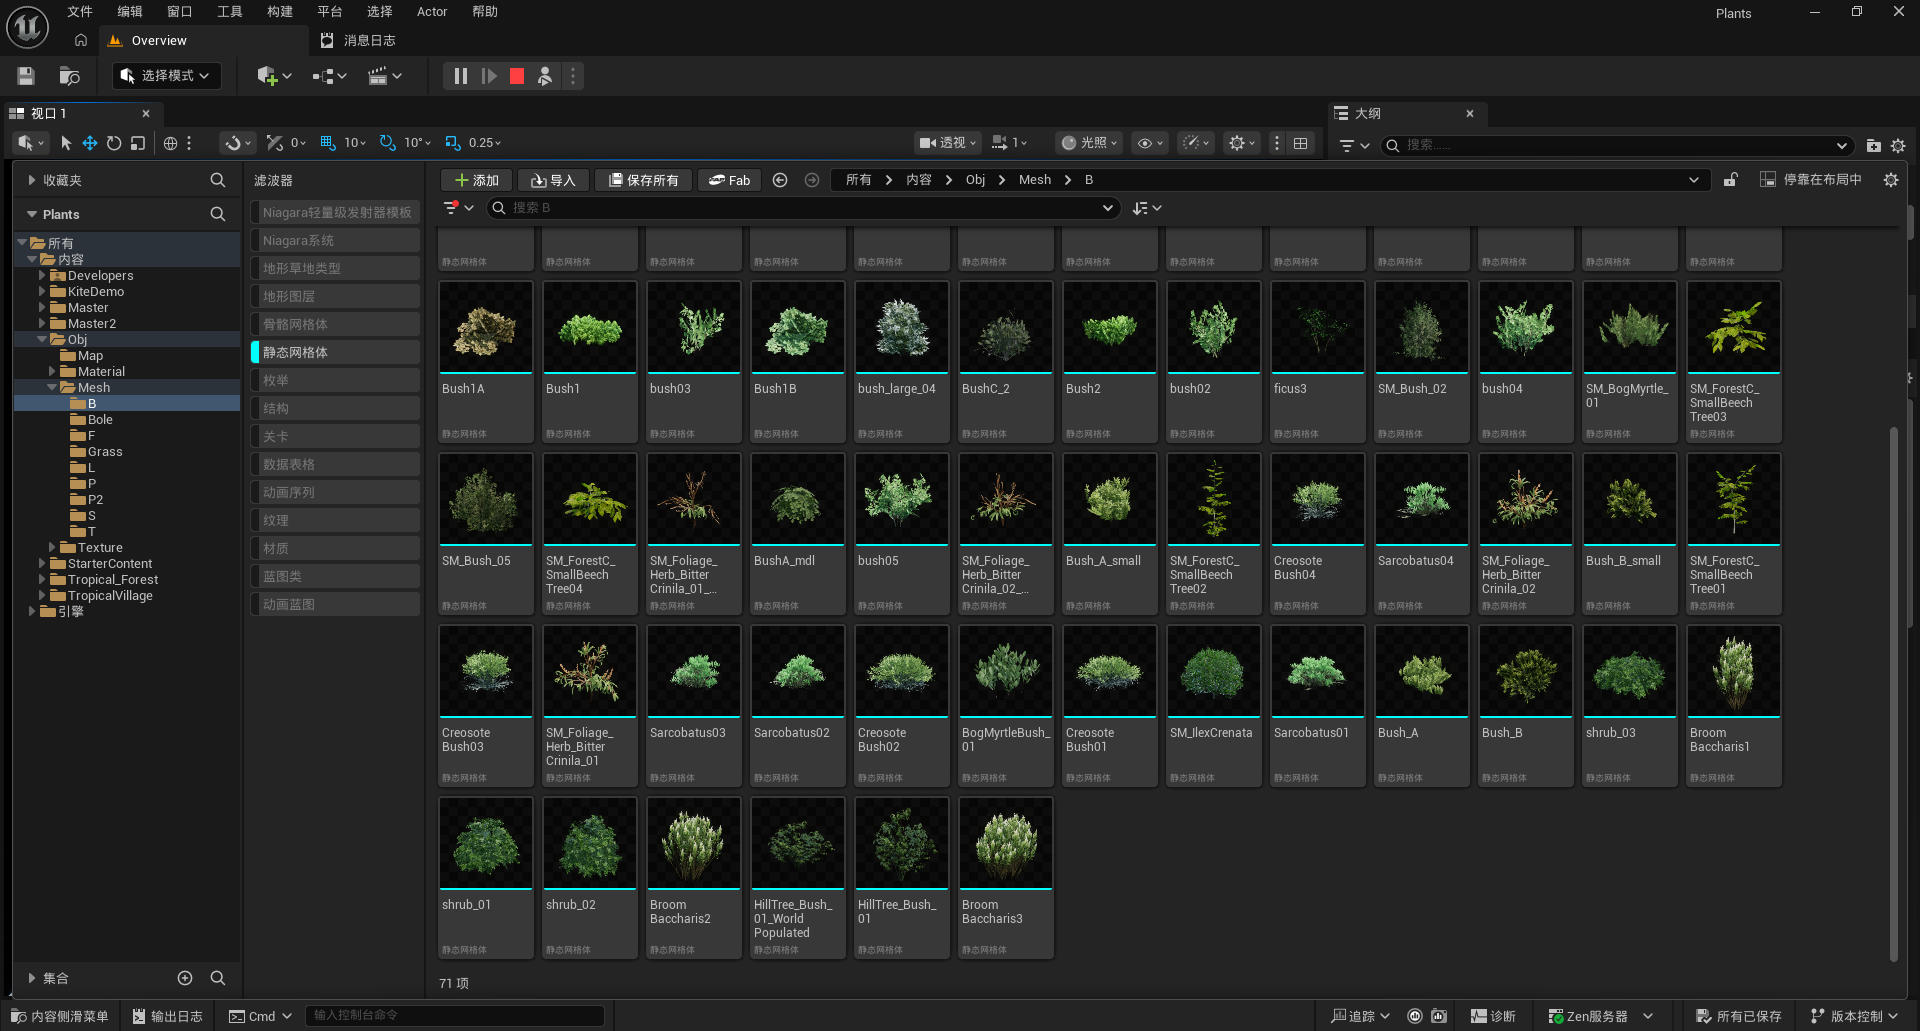Create a new folder in the outliner
The height and width of the screenshot is (1031, 1920).
[1874, 146]
